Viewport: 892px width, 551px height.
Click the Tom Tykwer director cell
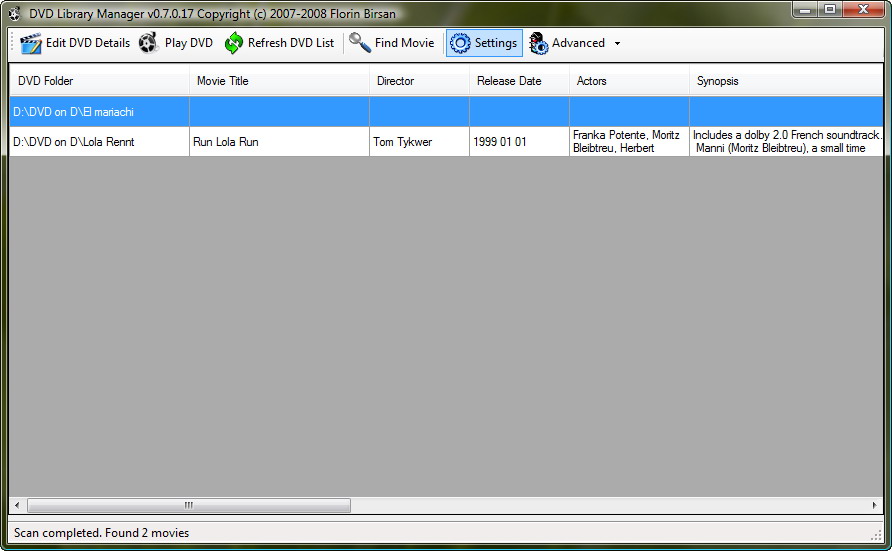click(x=418, y=142)
